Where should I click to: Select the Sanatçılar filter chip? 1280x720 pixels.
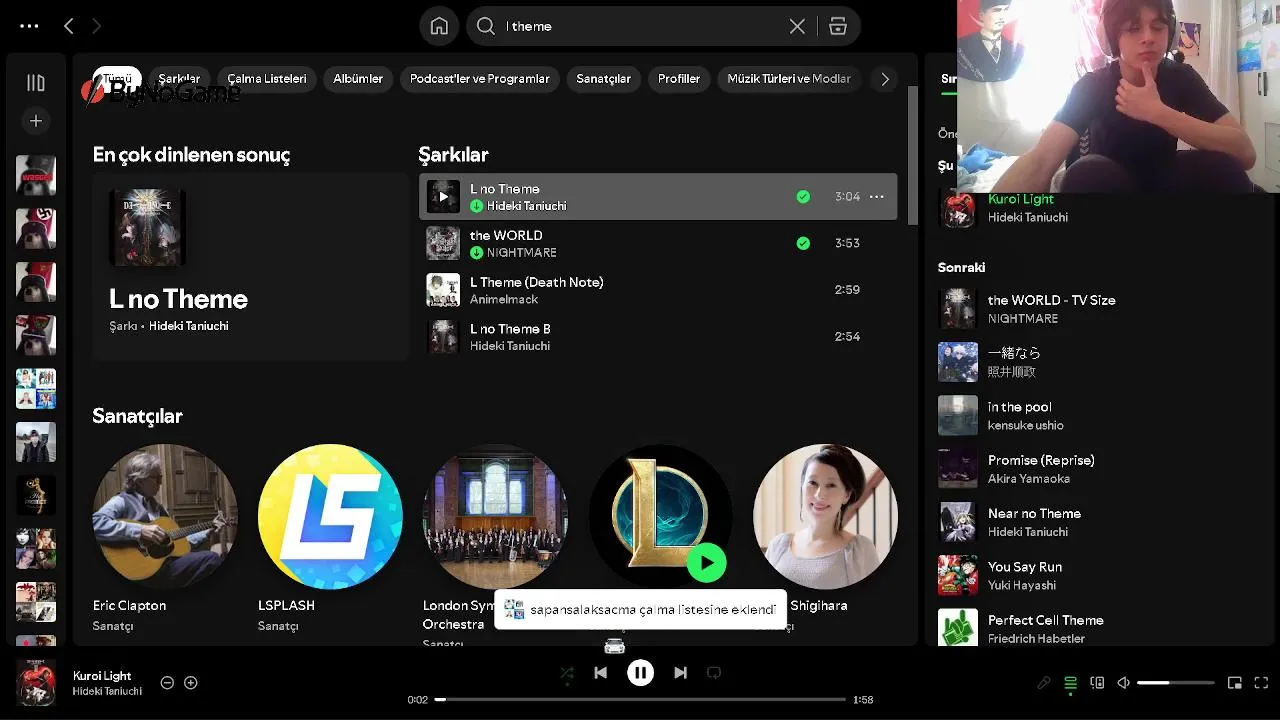604,79
